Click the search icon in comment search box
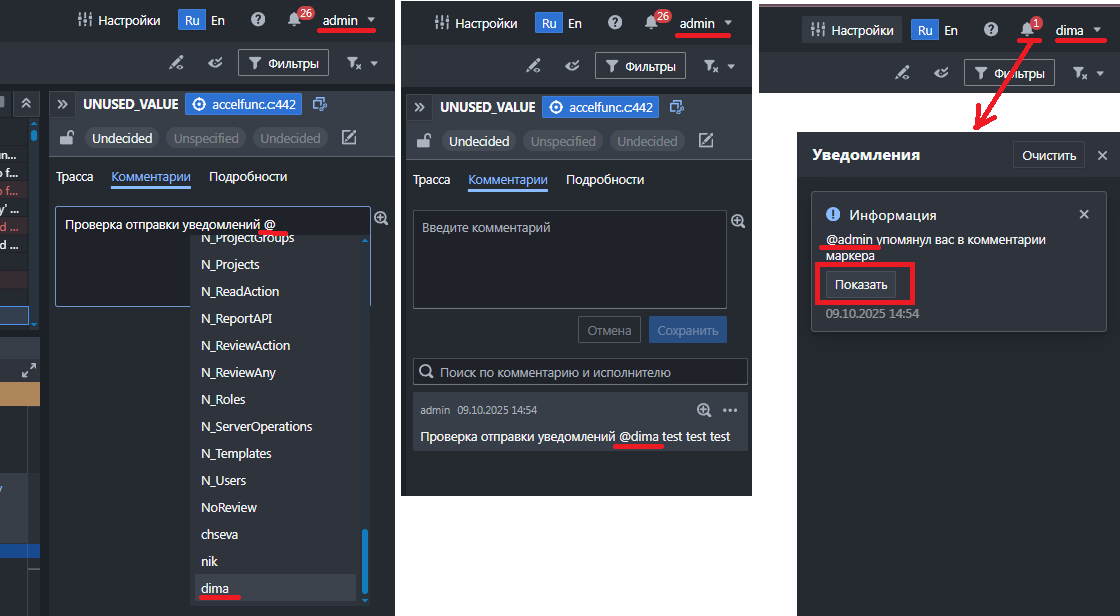This screenshot has width=1120, height=616. pyautogui.click(x=427, y=372)
